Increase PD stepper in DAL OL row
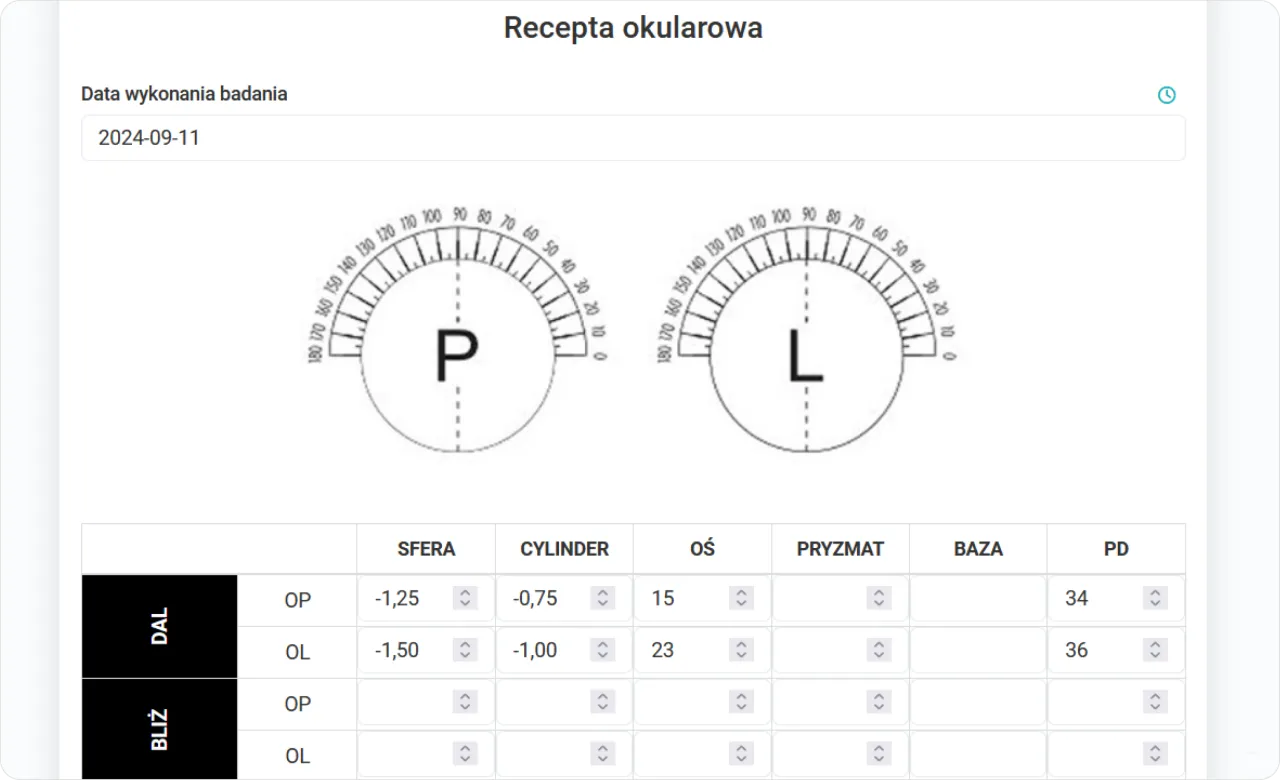Screen dimensions: 1280x780 pos(1154,644)
